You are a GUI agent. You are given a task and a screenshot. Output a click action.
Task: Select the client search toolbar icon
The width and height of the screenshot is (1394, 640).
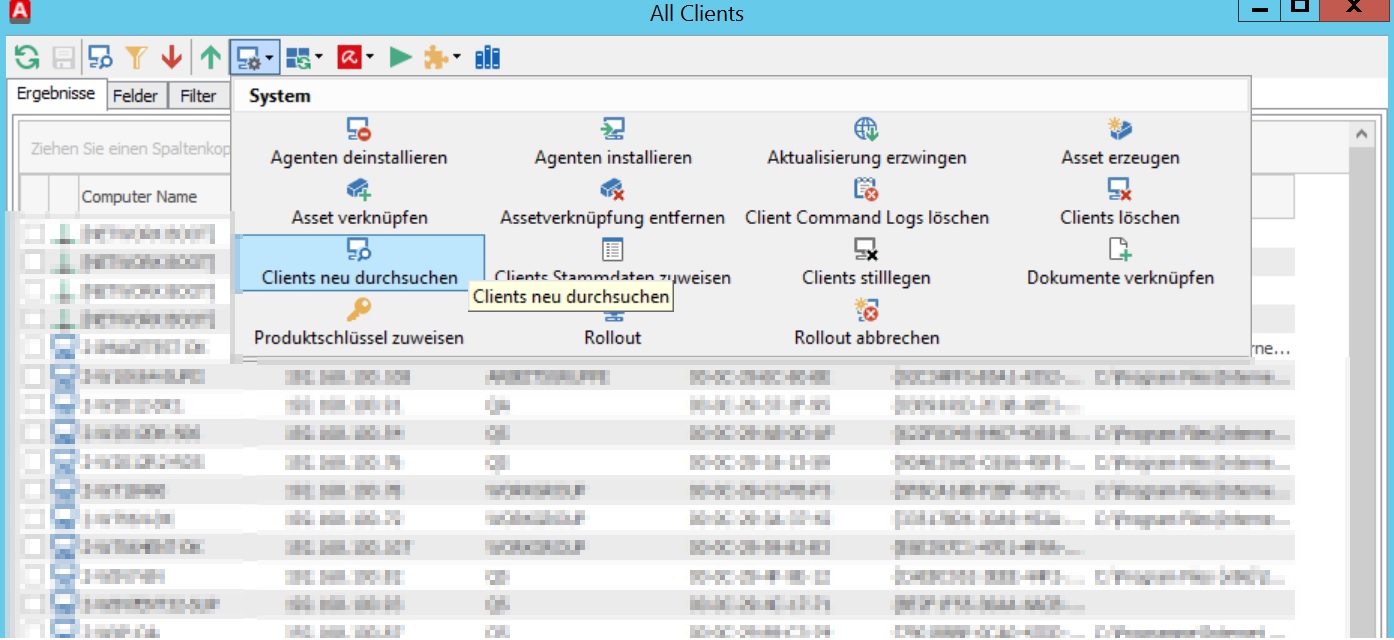click(99, 57)
